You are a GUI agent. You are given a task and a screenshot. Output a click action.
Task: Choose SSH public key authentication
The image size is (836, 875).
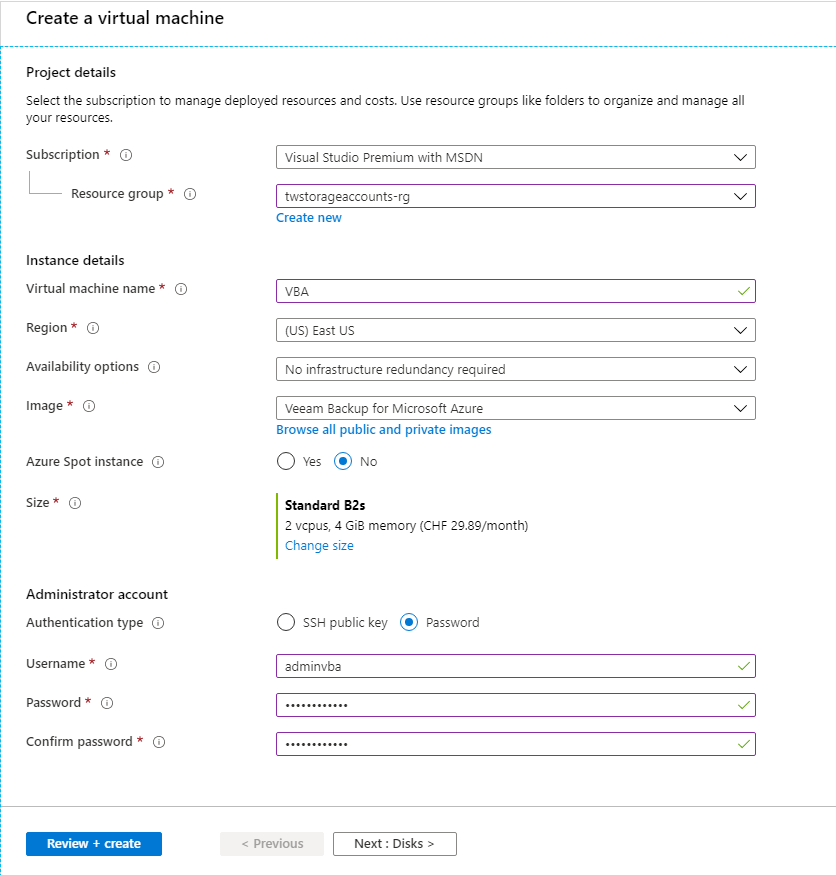click(286, 623)
